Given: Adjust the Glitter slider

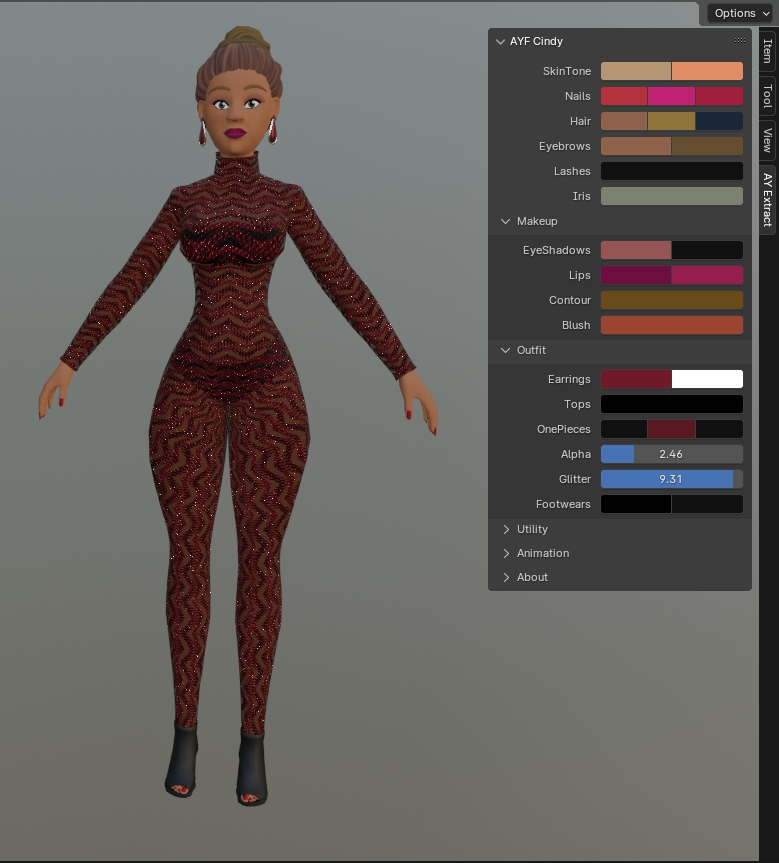Looking at the screenshot, I should (671, 479).
